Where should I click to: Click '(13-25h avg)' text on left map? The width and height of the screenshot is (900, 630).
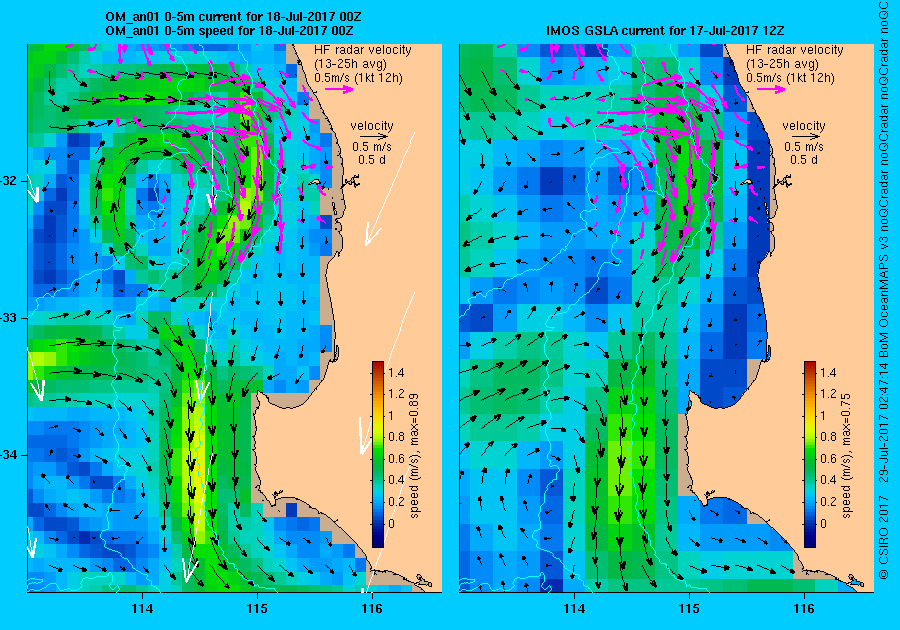350,64
